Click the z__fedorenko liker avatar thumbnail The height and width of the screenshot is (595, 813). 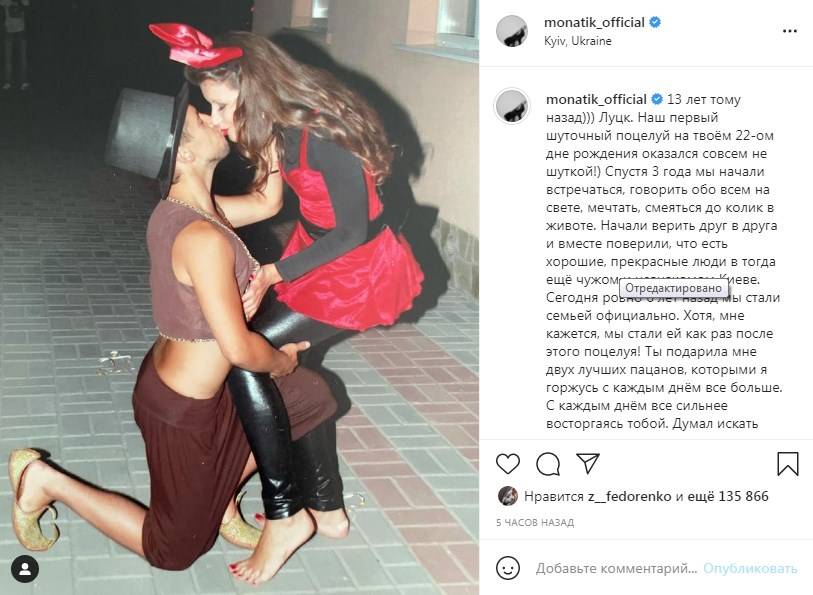click(x=508, y=496)
